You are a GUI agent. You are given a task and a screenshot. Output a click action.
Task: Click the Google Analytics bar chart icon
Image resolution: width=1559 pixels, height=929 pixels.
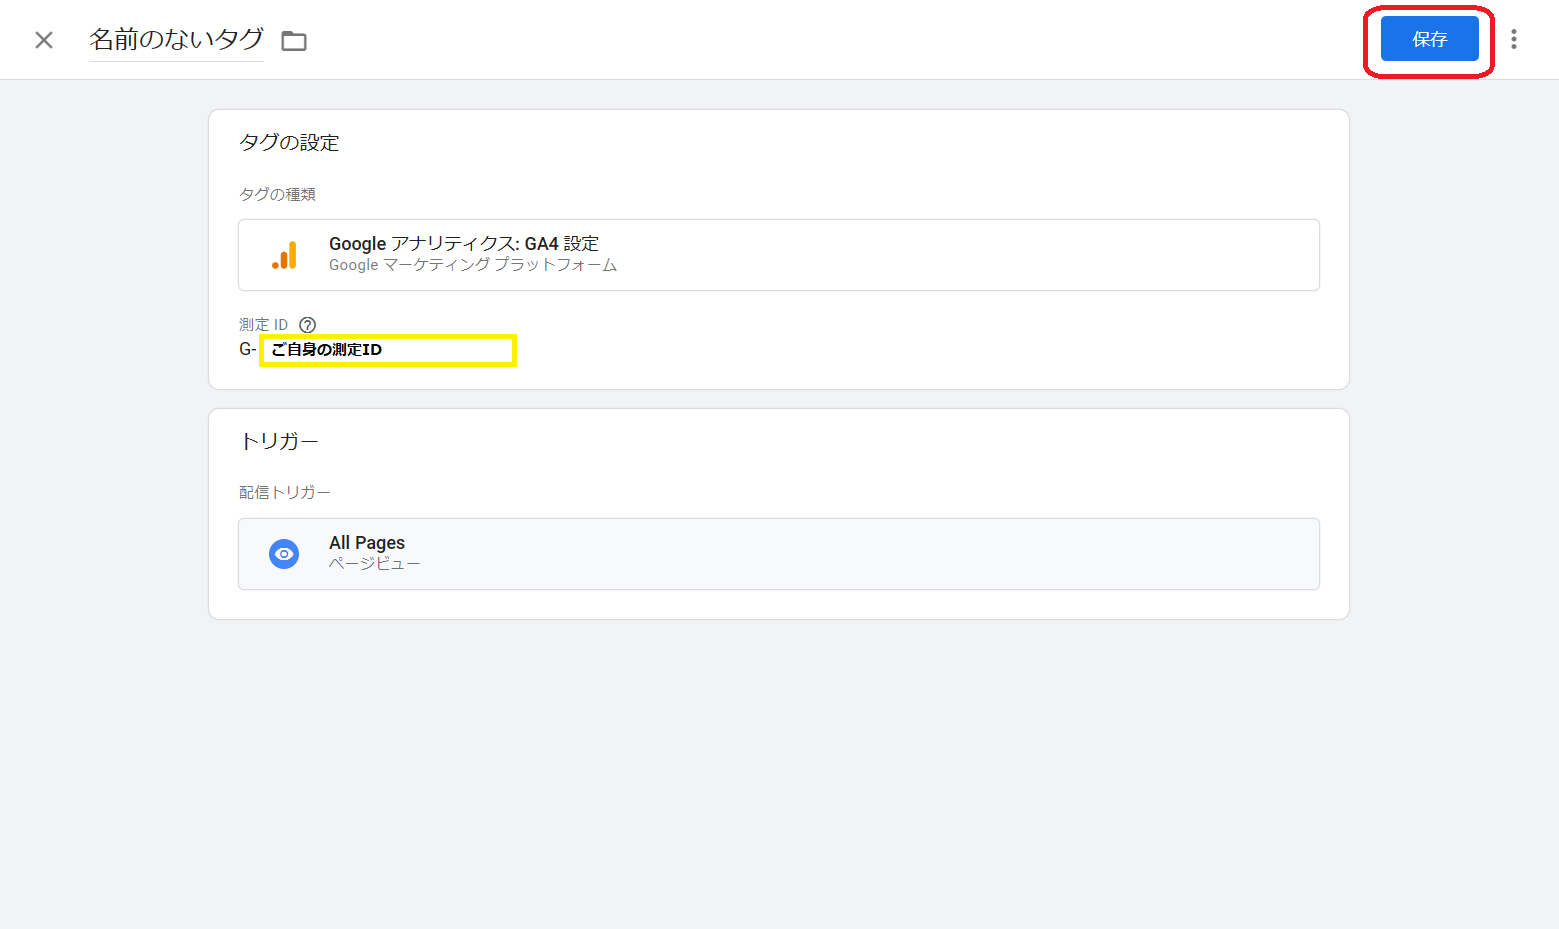tap(285, 255)
